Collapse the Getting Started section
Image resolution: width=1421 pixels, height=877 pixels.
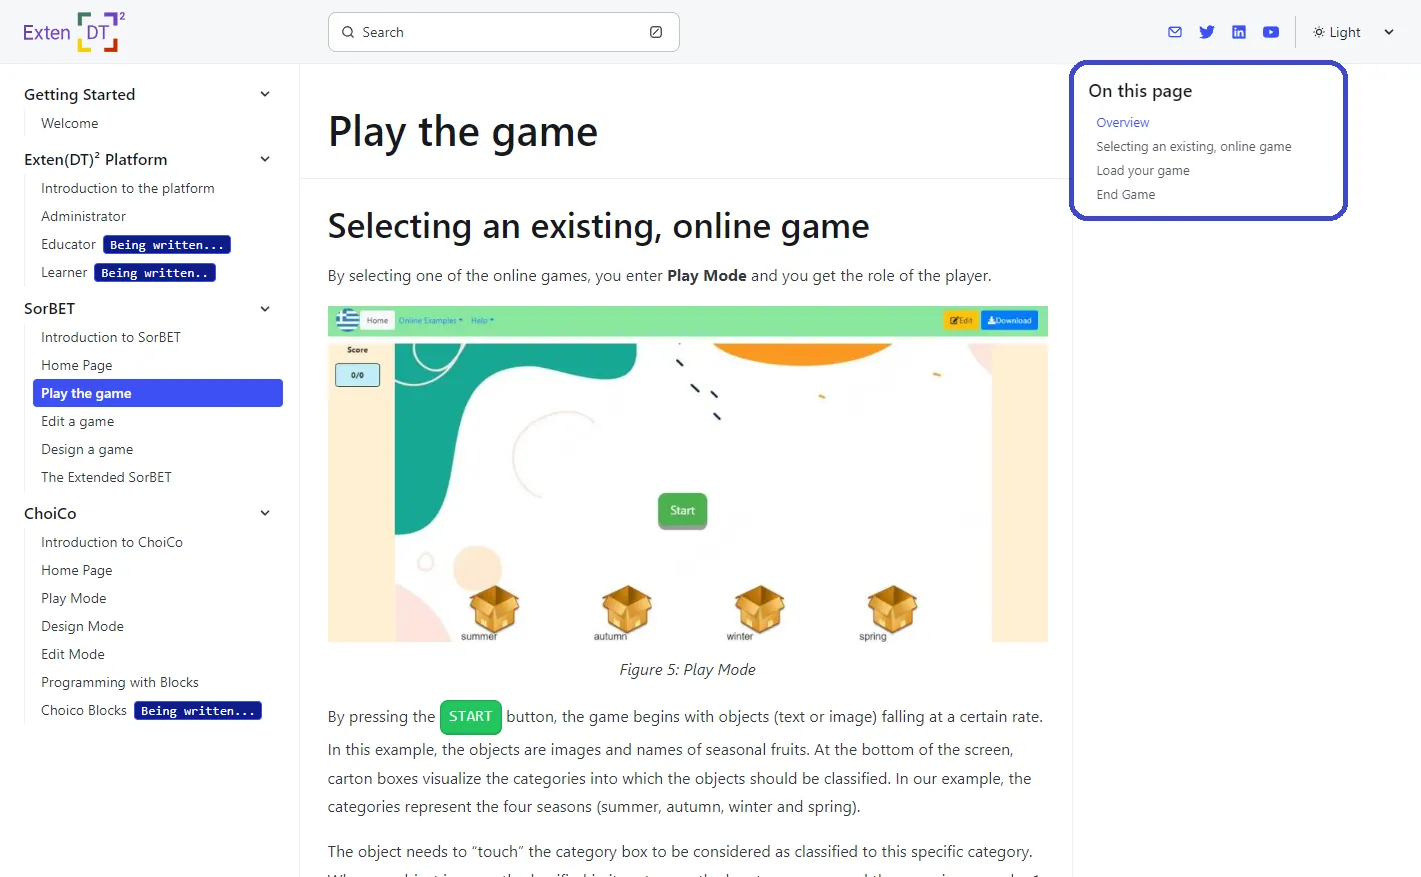coord(265,94)
